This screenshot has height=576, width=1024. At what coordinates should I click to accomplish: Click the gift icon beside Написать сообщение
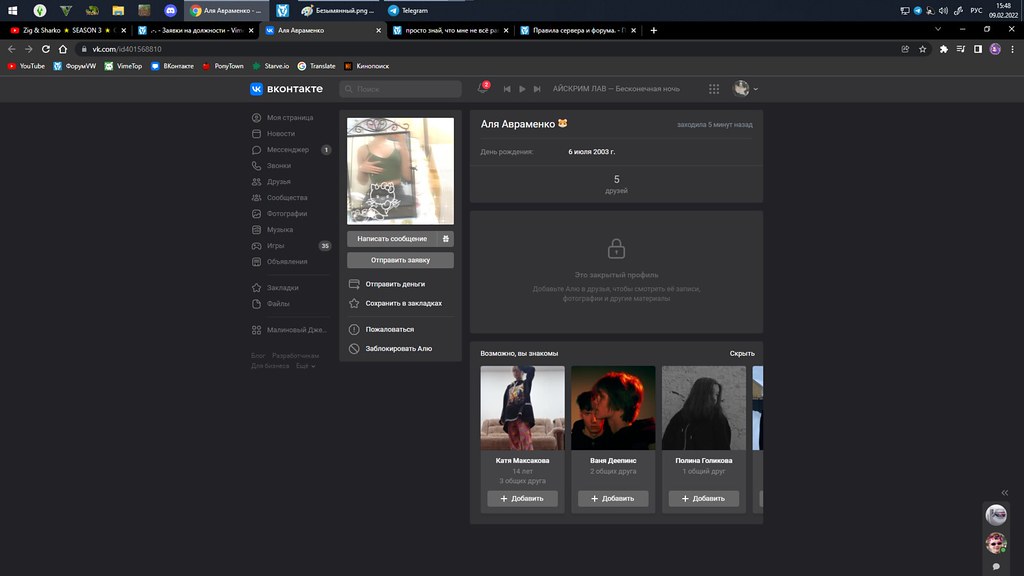click(446, 239)
